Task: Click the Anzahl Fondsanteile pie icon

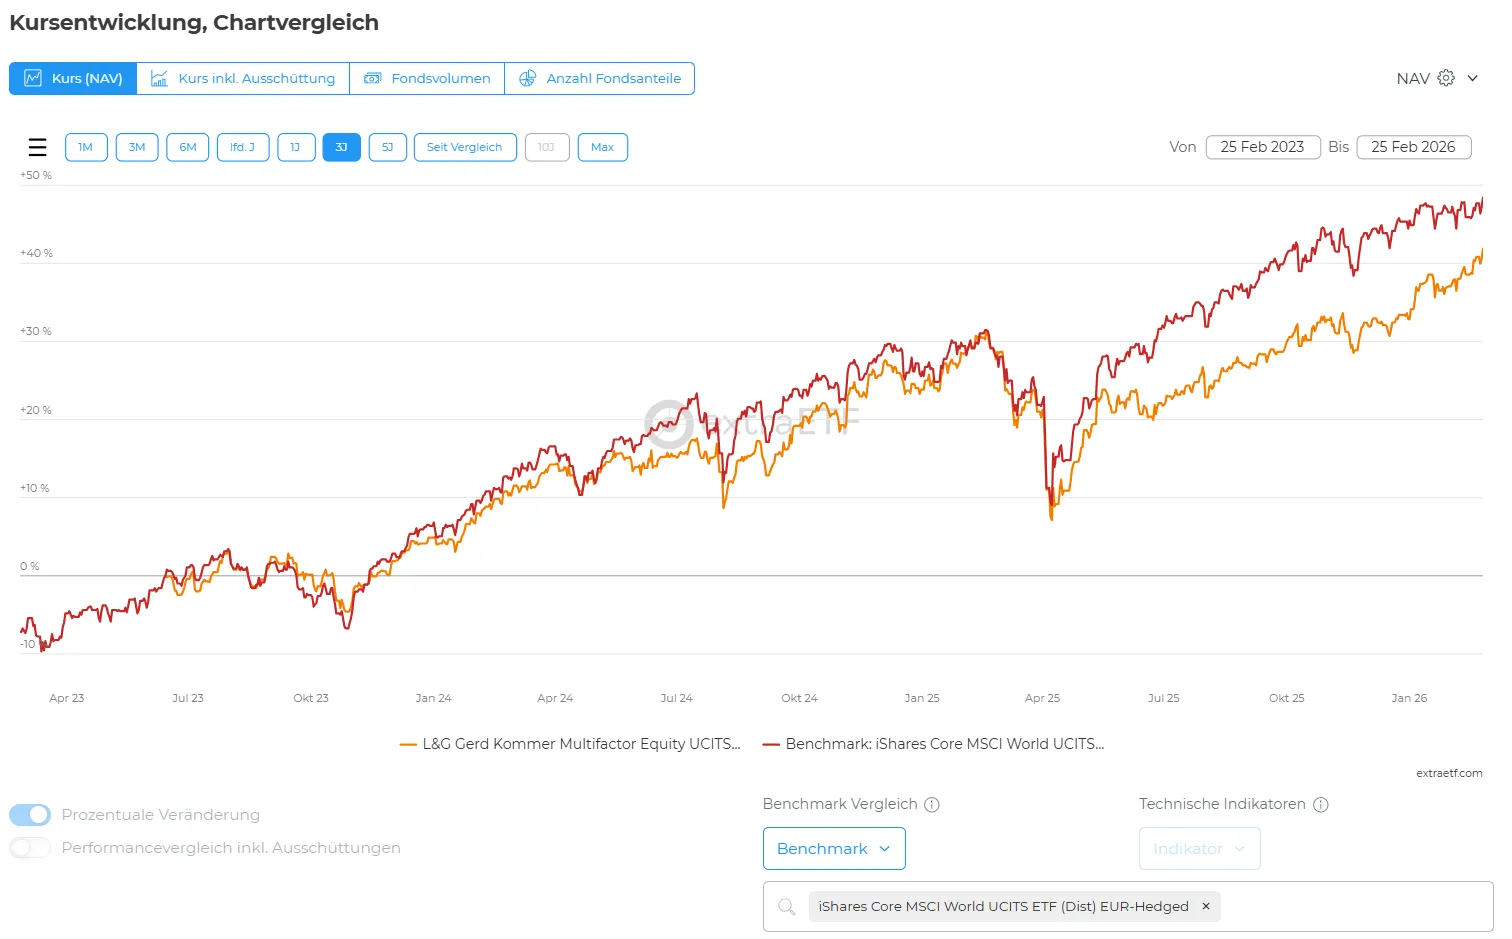Action: 527,78
